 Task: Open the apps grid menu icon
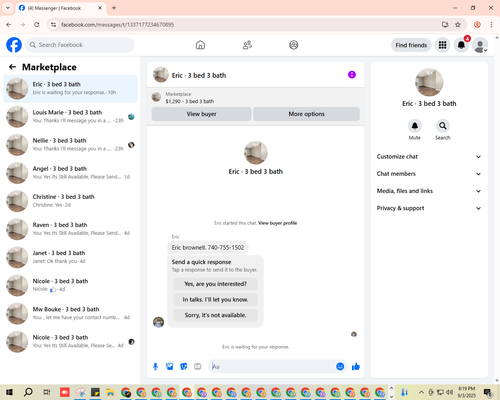tap(442, 45)
